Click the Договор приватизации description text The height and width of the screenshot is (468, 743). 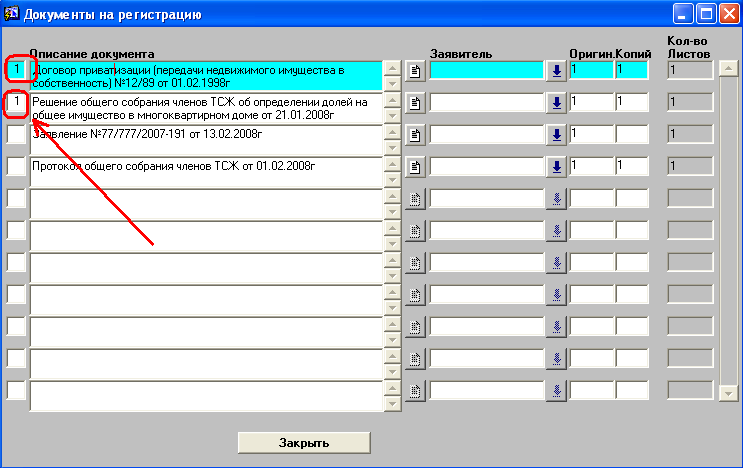coord(206,76)
